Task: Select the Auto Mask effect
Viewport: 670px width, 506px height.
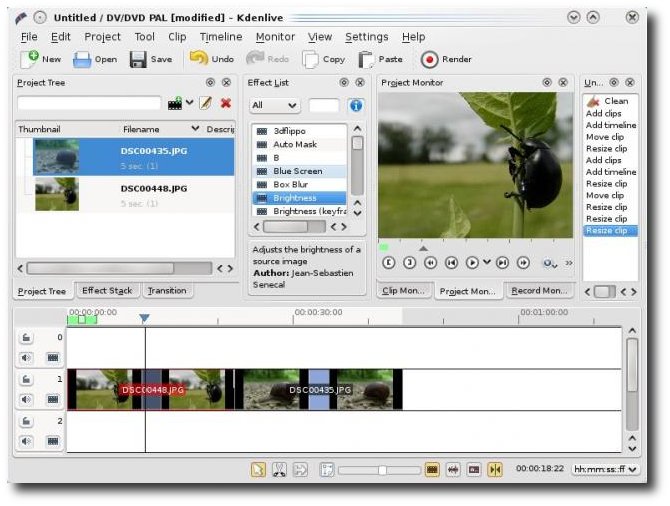Action: pyautogui.click(x=300, y=144)
